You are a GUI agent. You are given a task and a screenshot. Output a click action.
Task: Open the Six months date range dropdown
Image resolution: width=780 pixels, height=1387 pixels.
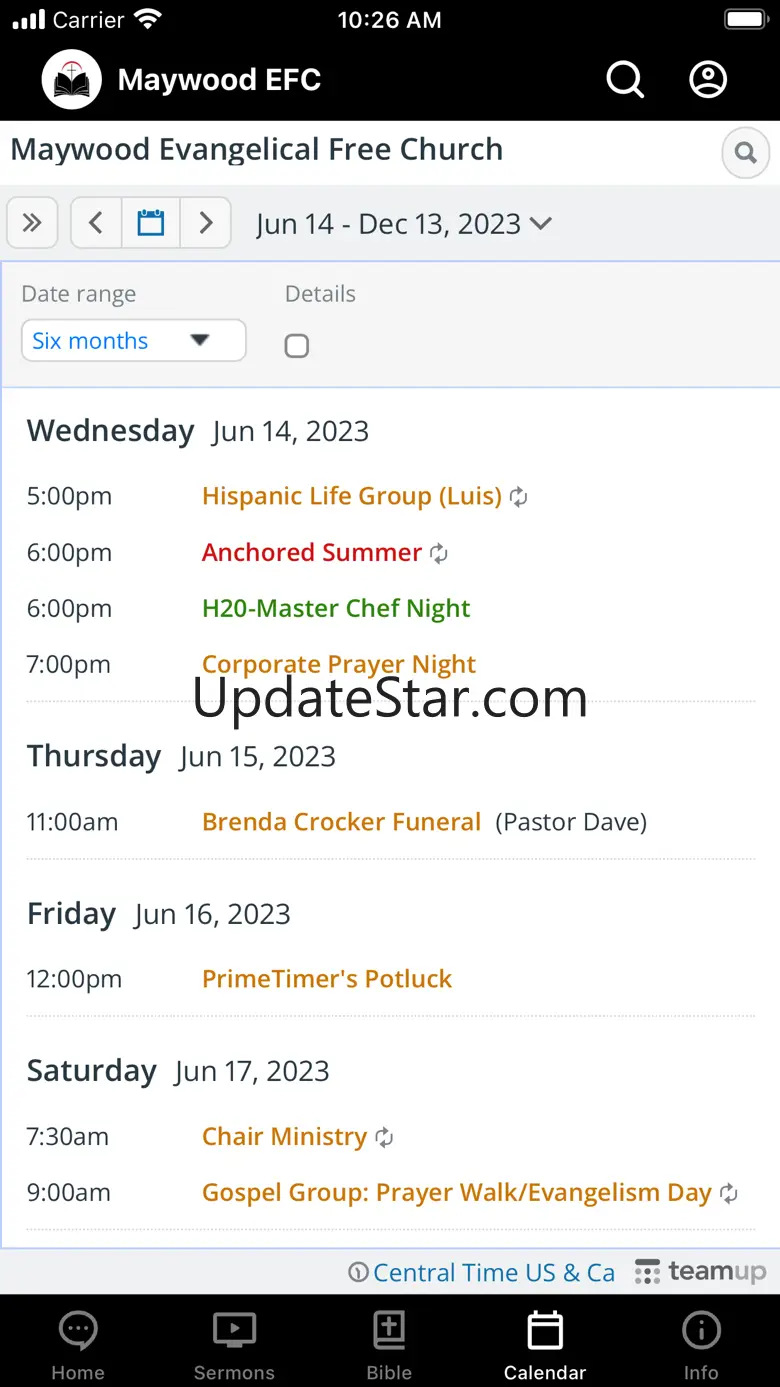[134, 340]
